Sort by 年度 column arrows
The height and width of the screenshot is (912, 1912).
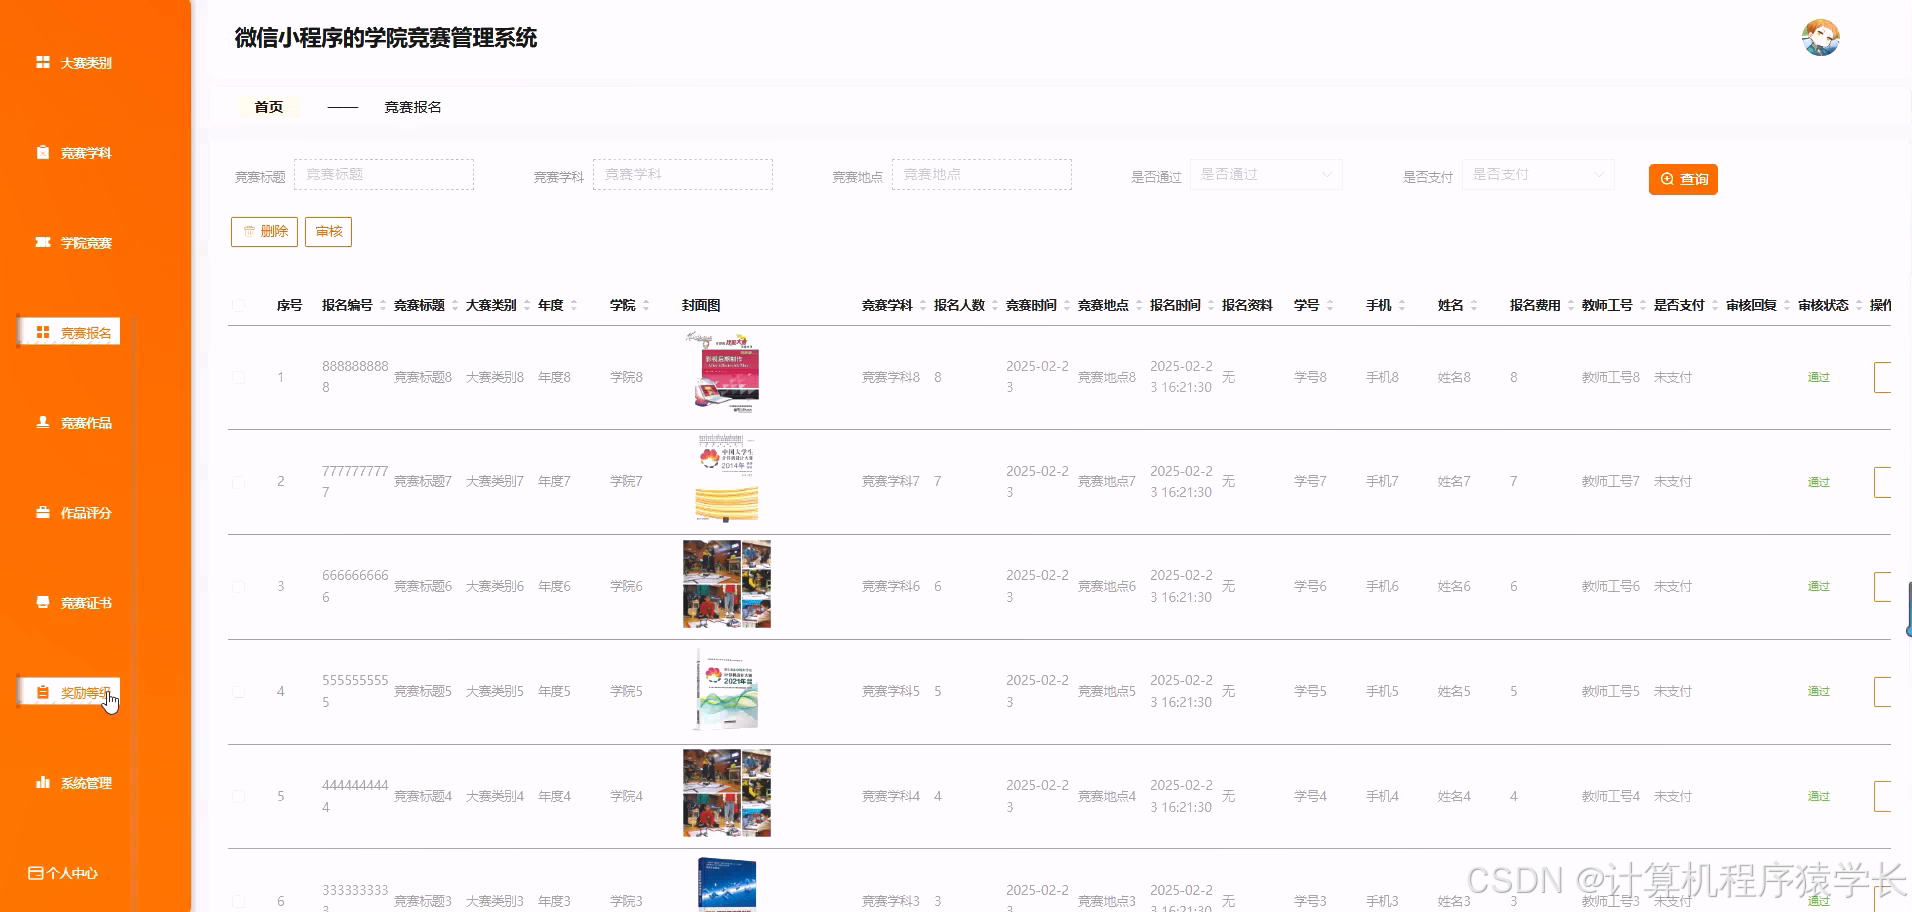coord(574,305)
